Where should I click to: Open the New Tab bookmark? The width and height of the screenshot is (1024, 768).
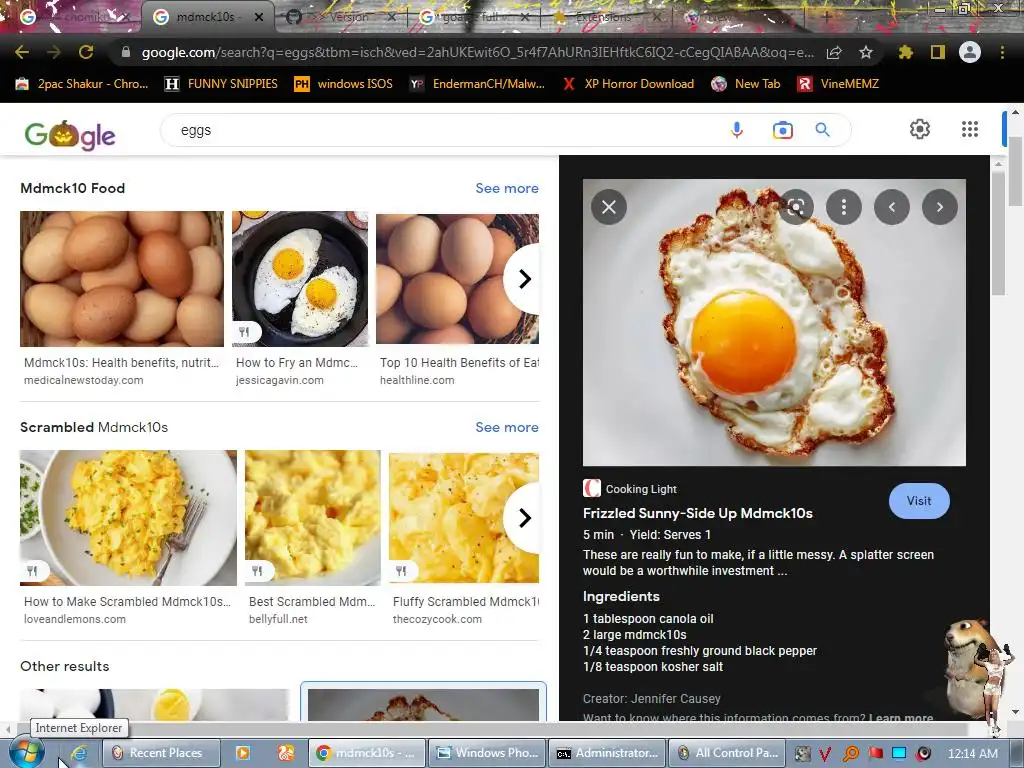[746, 84]
